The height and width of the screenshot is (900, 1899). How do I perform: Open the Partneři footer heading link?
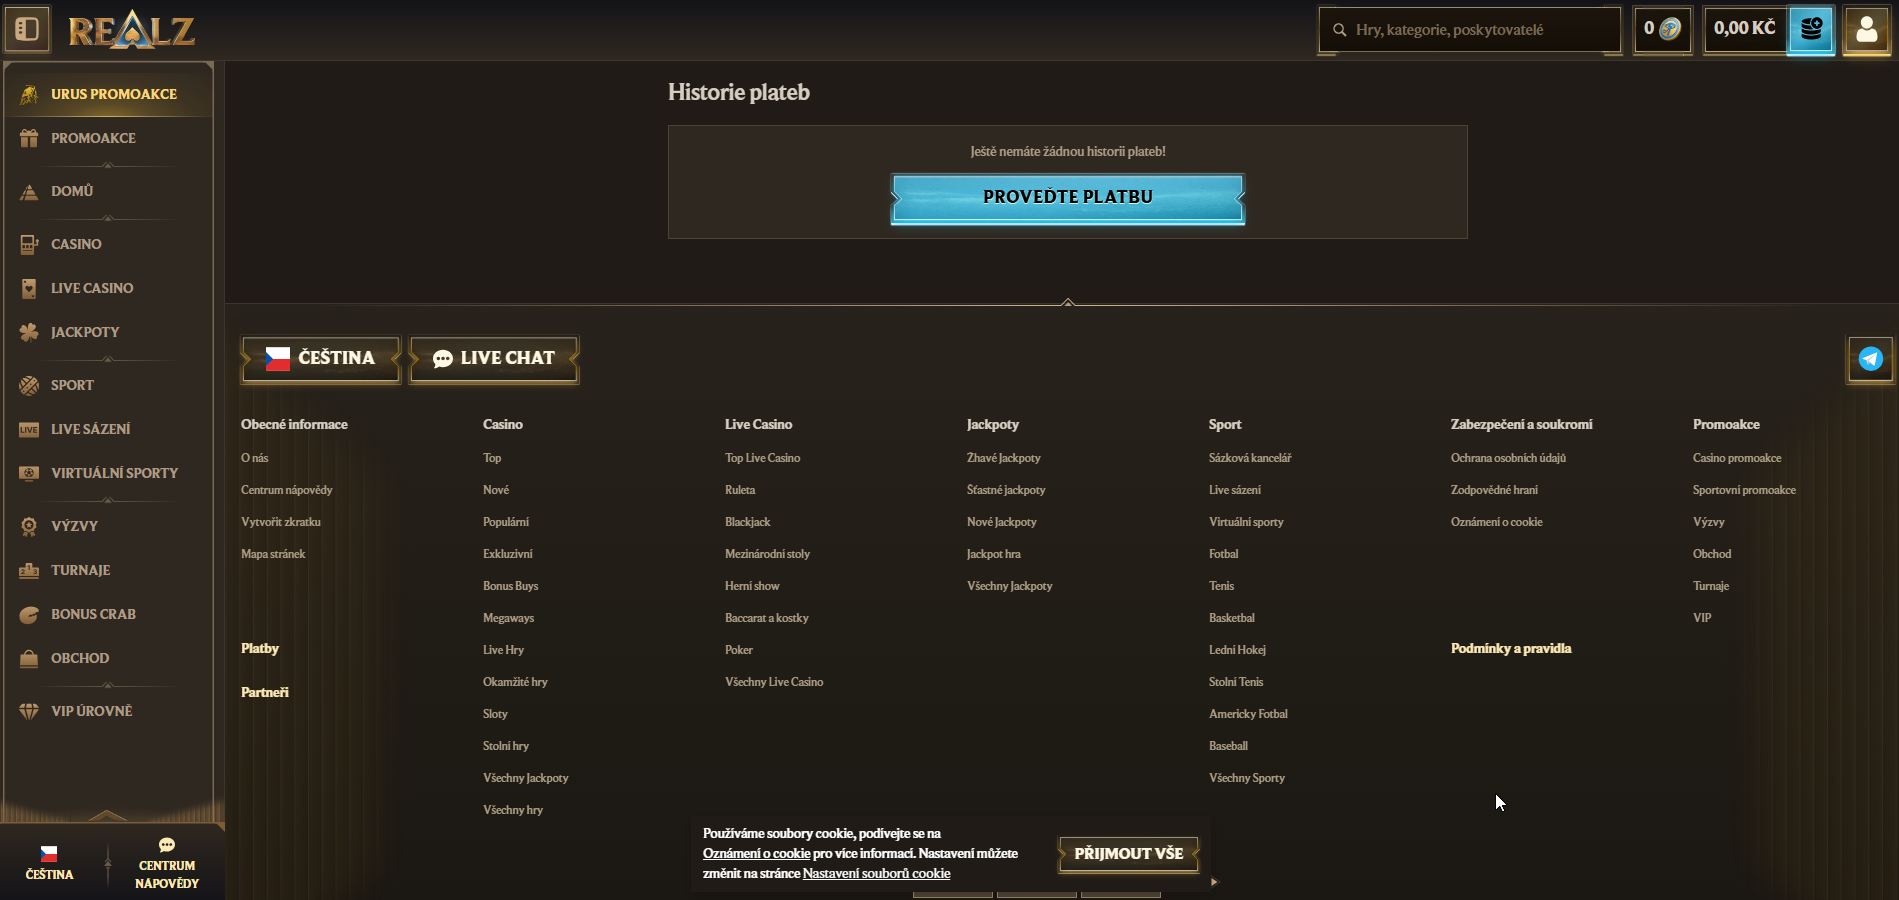[x=265, y=693]
